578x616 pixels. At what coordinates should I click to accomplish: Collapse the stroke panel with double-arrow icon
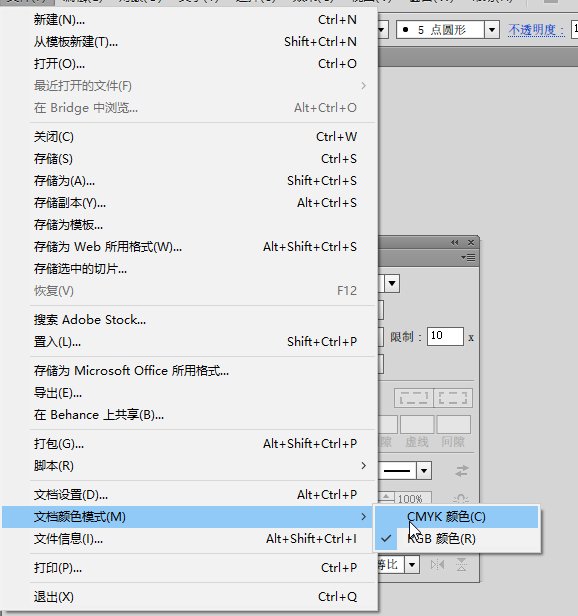point(455,242)
